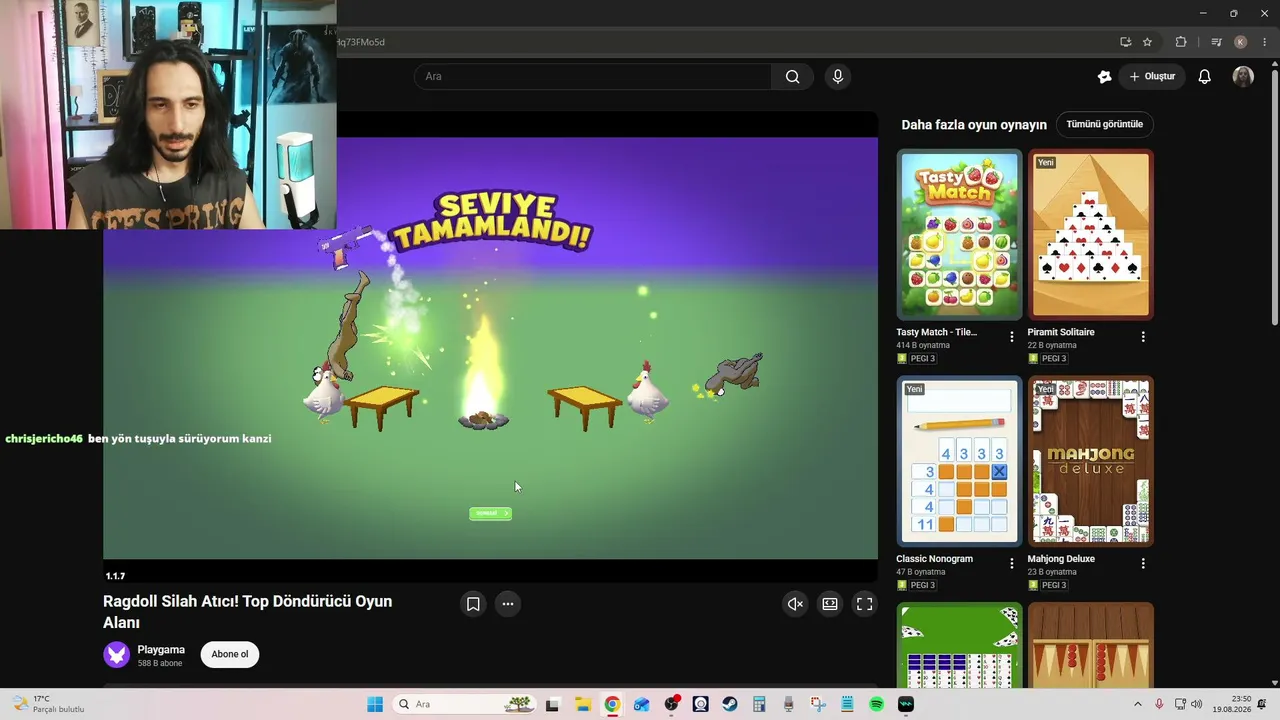Image resolution: width=1280 pixels, height=720 pixels.
Task: Open more options for the Ragdoll game
Action: tap(508, 604)
